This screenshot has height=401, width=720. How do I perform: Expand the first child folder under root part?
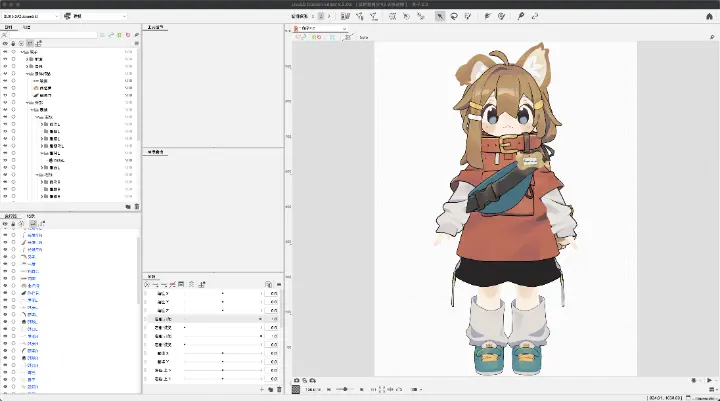(27, 59)
